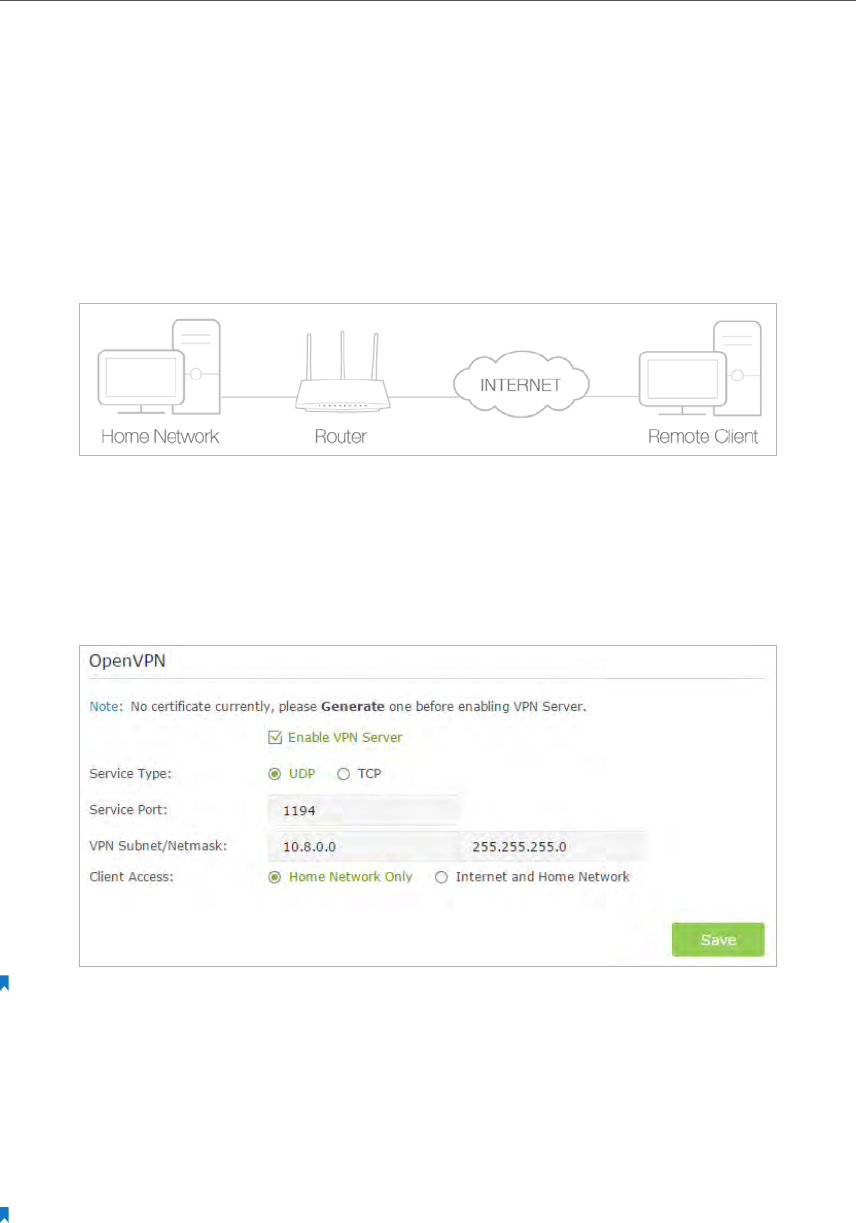The width and height of the screenshot is (856, 1223).
Task: Select the UDP service type
Action: click(x=275, y=774)
